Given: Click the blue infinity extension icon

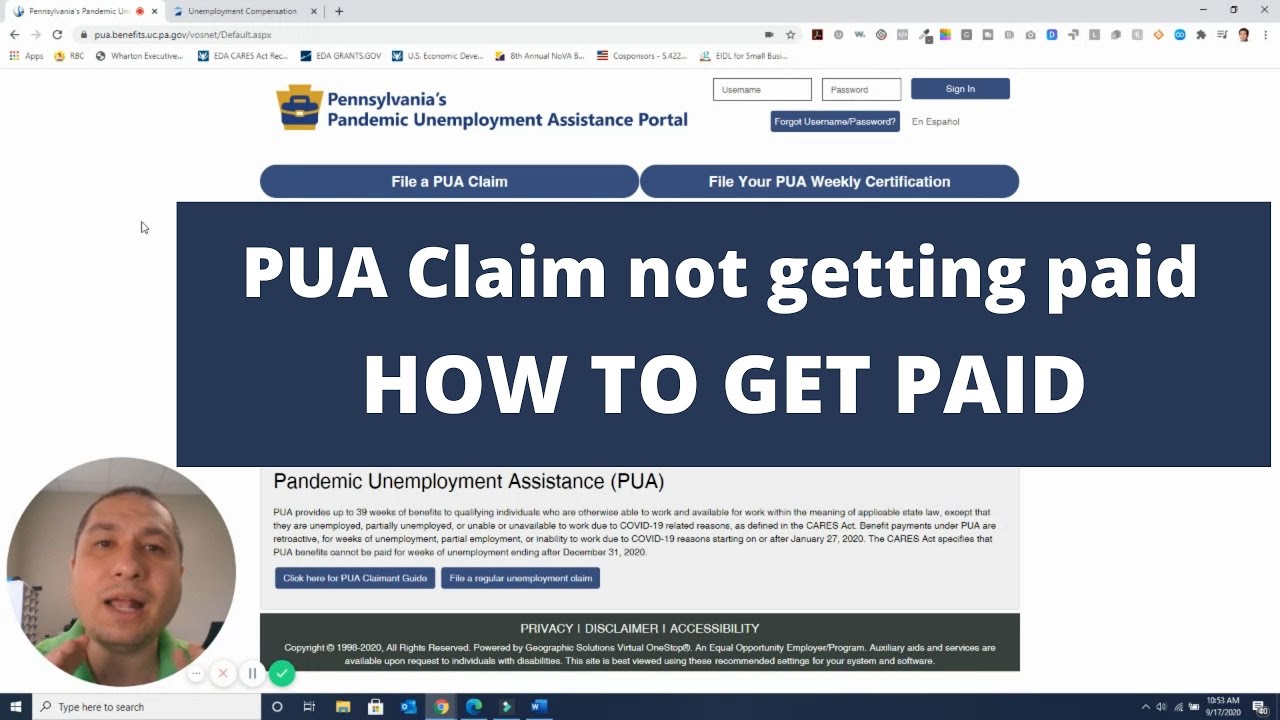Looking at the screenshot, I should pos(1180,34).
